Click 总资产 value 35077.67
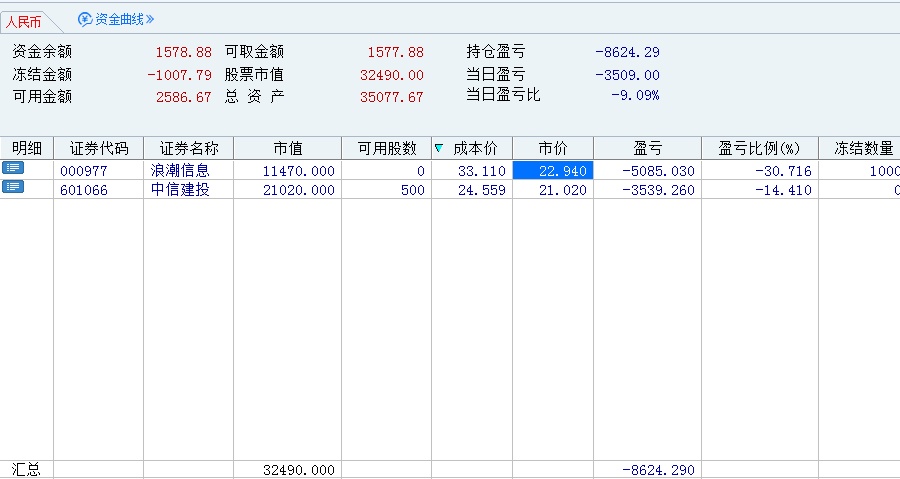Image resolution: width=900 pixels, height=479 pixels. pyautogui.click(x=392, y=97)
